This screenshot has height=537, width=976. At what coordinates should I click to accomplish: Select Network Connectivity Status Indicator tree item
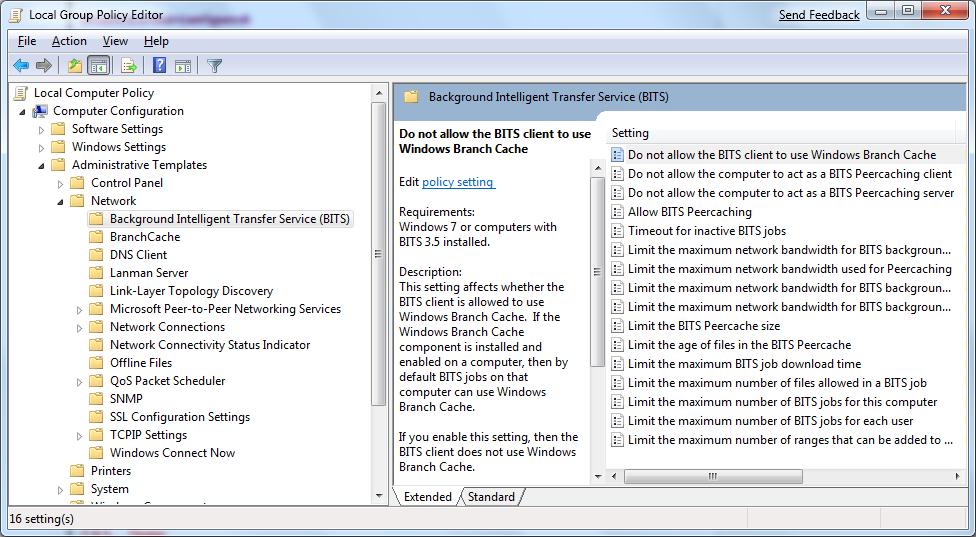tap(210, 345)
